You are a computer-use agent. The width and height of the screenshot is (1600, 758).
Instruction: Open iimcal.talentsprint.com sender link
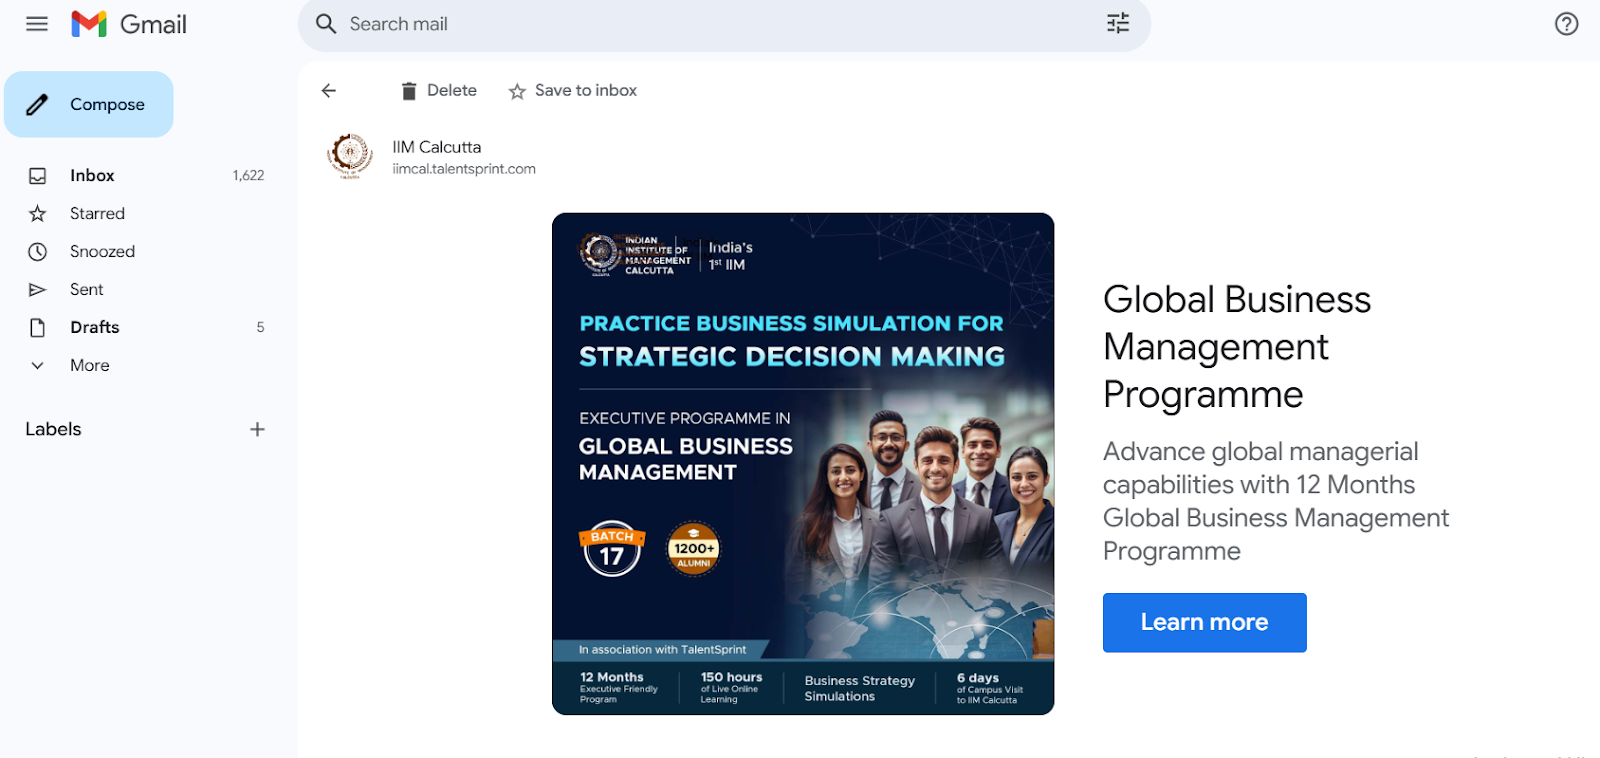pyautogui.click(x=464, y=169)
